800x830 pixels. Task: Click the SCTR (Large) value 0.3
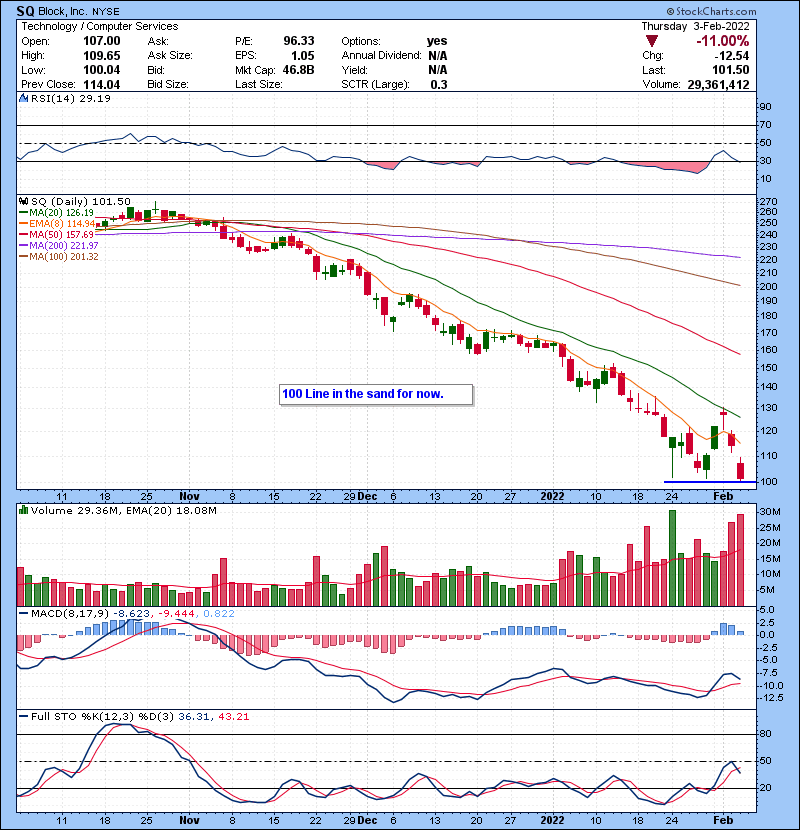439,84
